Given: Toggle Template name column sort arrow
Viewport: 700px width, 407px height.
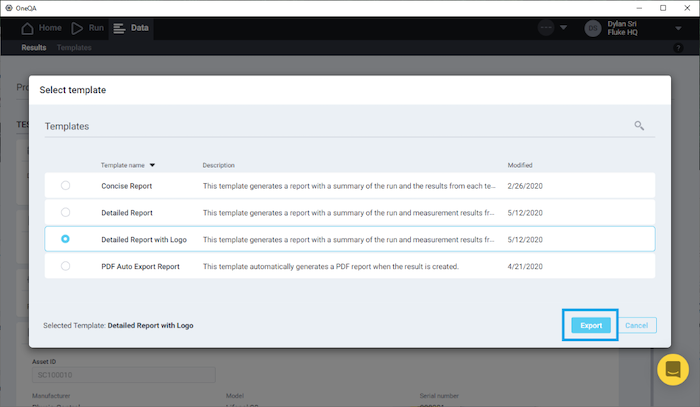Looking at the screenshot, I should coord(153,165).
